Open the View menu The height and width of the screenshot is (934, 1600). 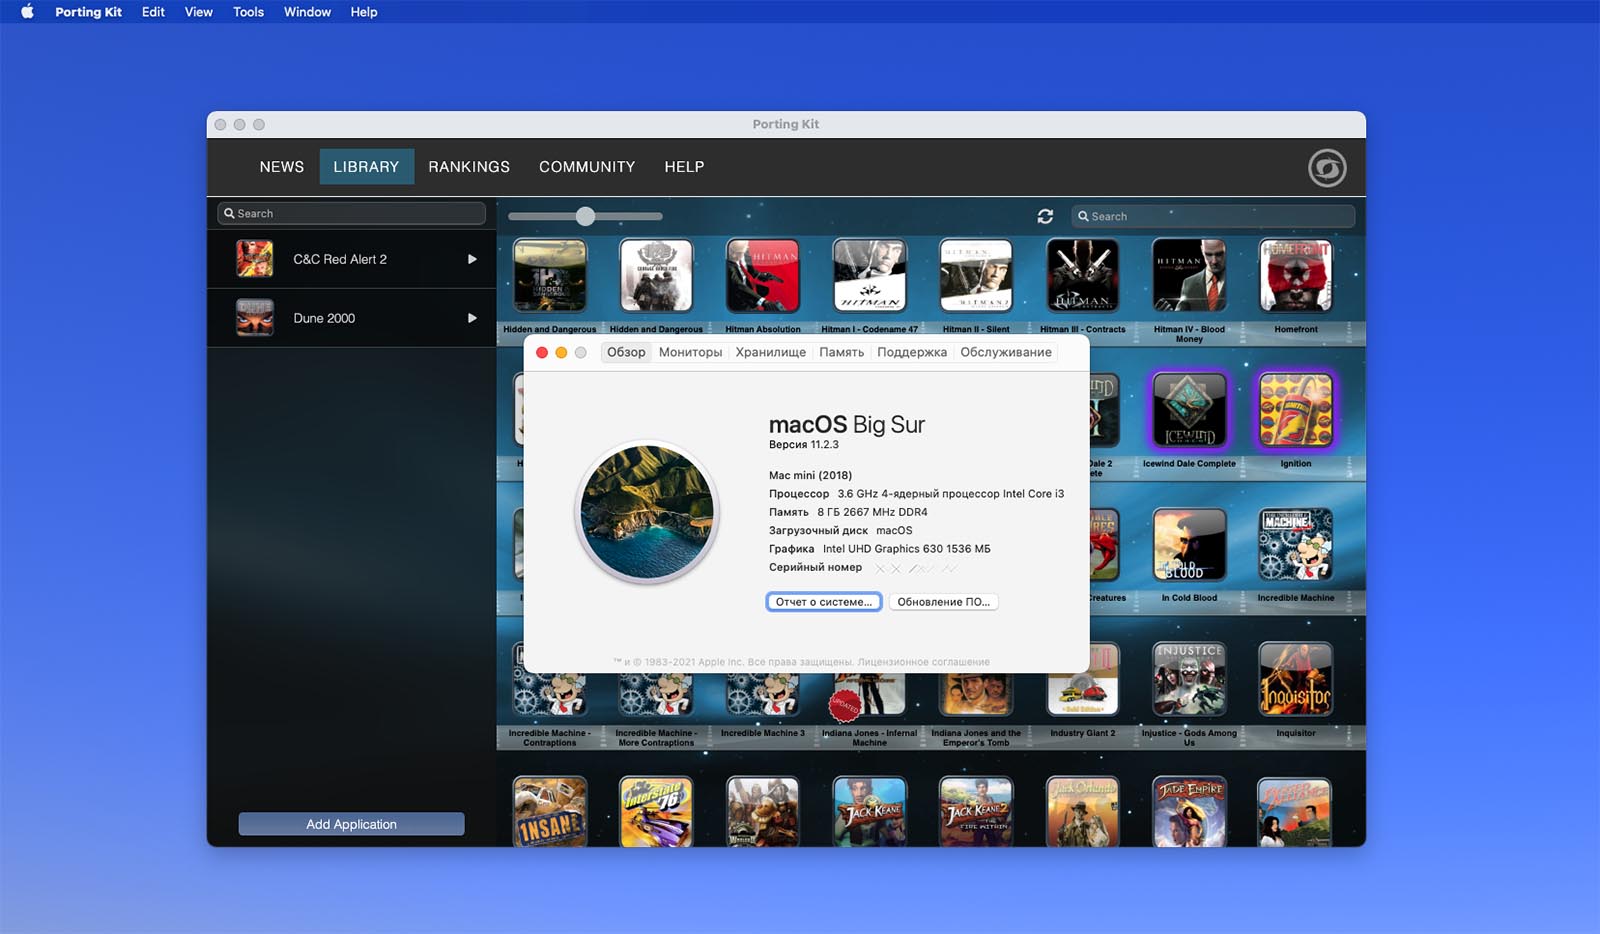coord(199,12)
